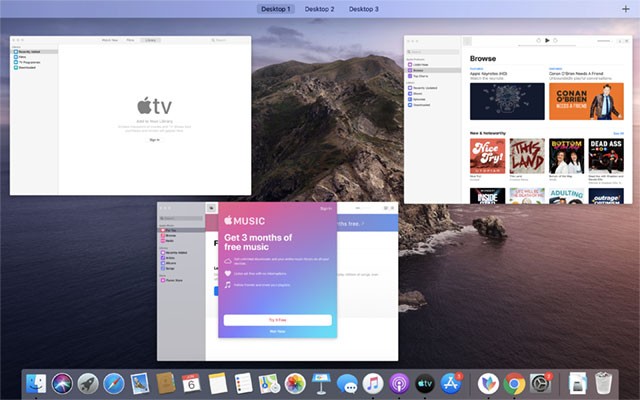Skip forward button in Podcasts window
Screen dimensions: 640x400
tap(555, 40)
